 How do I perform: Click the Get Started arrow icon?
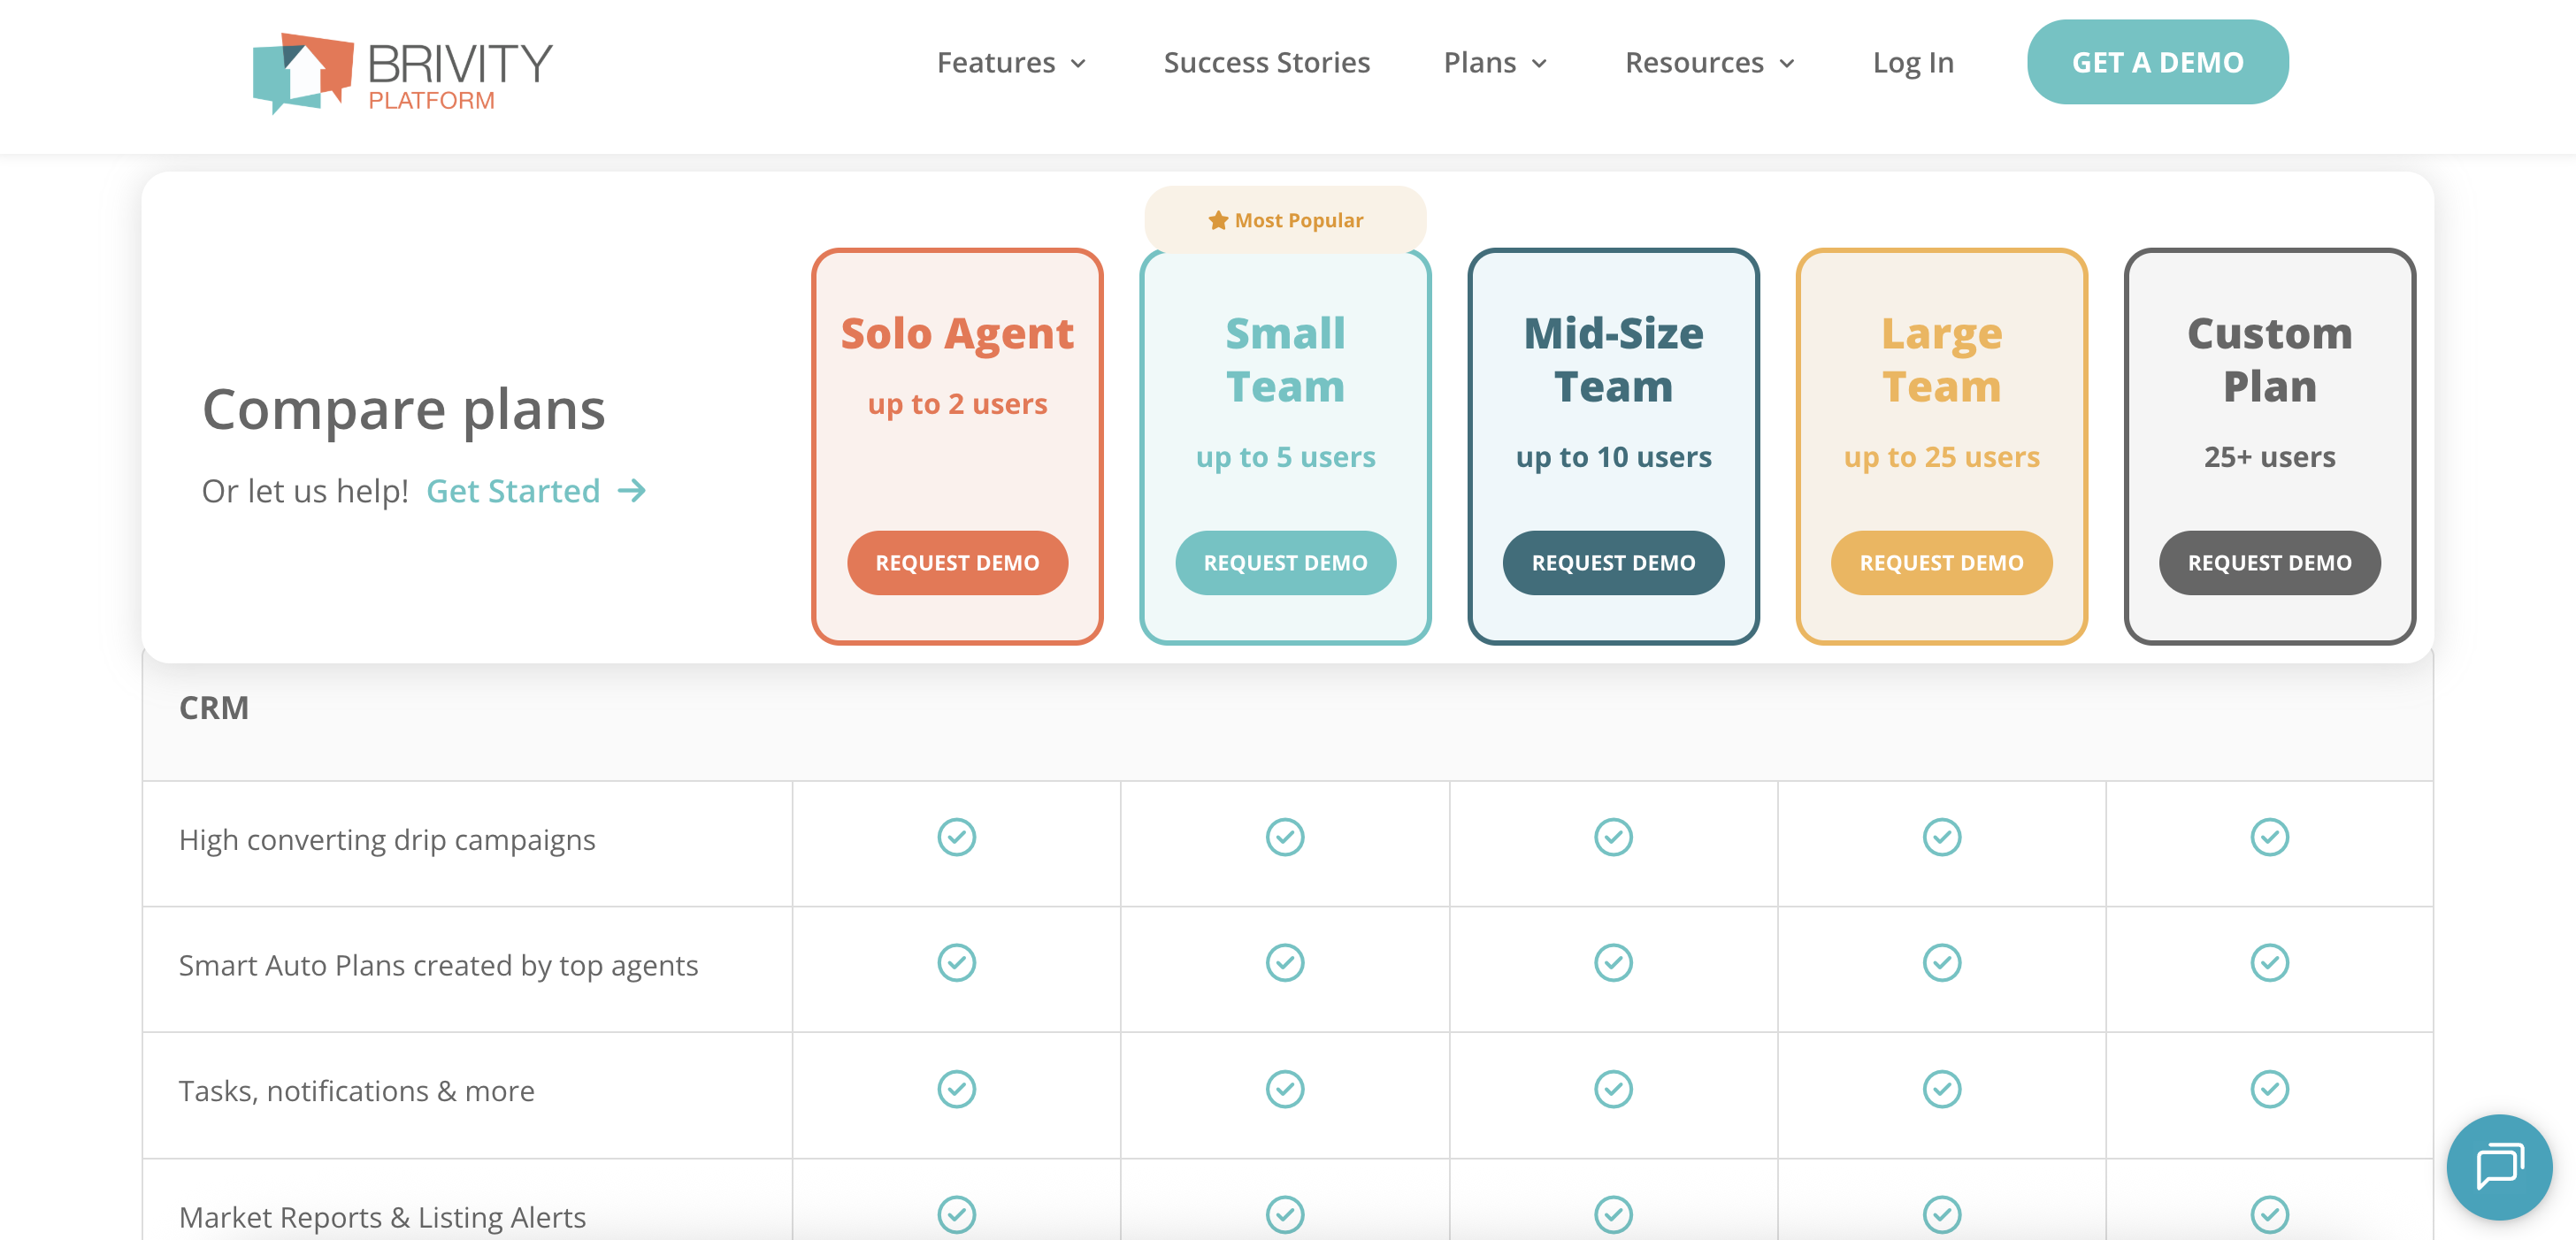click(633, 491)
